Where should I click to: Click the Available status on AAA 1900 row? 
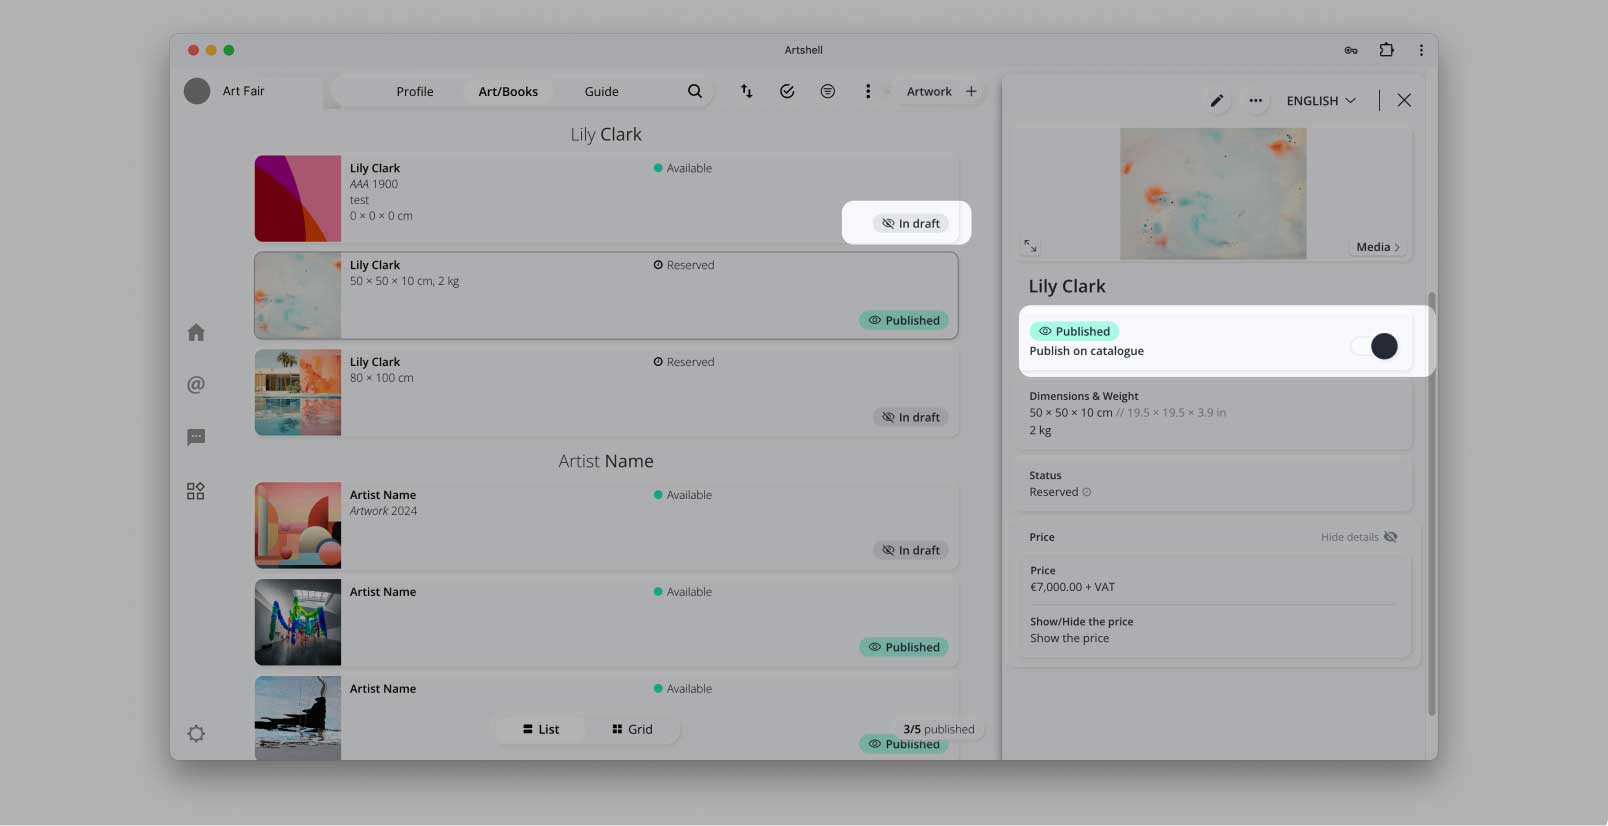coord(683,168)
